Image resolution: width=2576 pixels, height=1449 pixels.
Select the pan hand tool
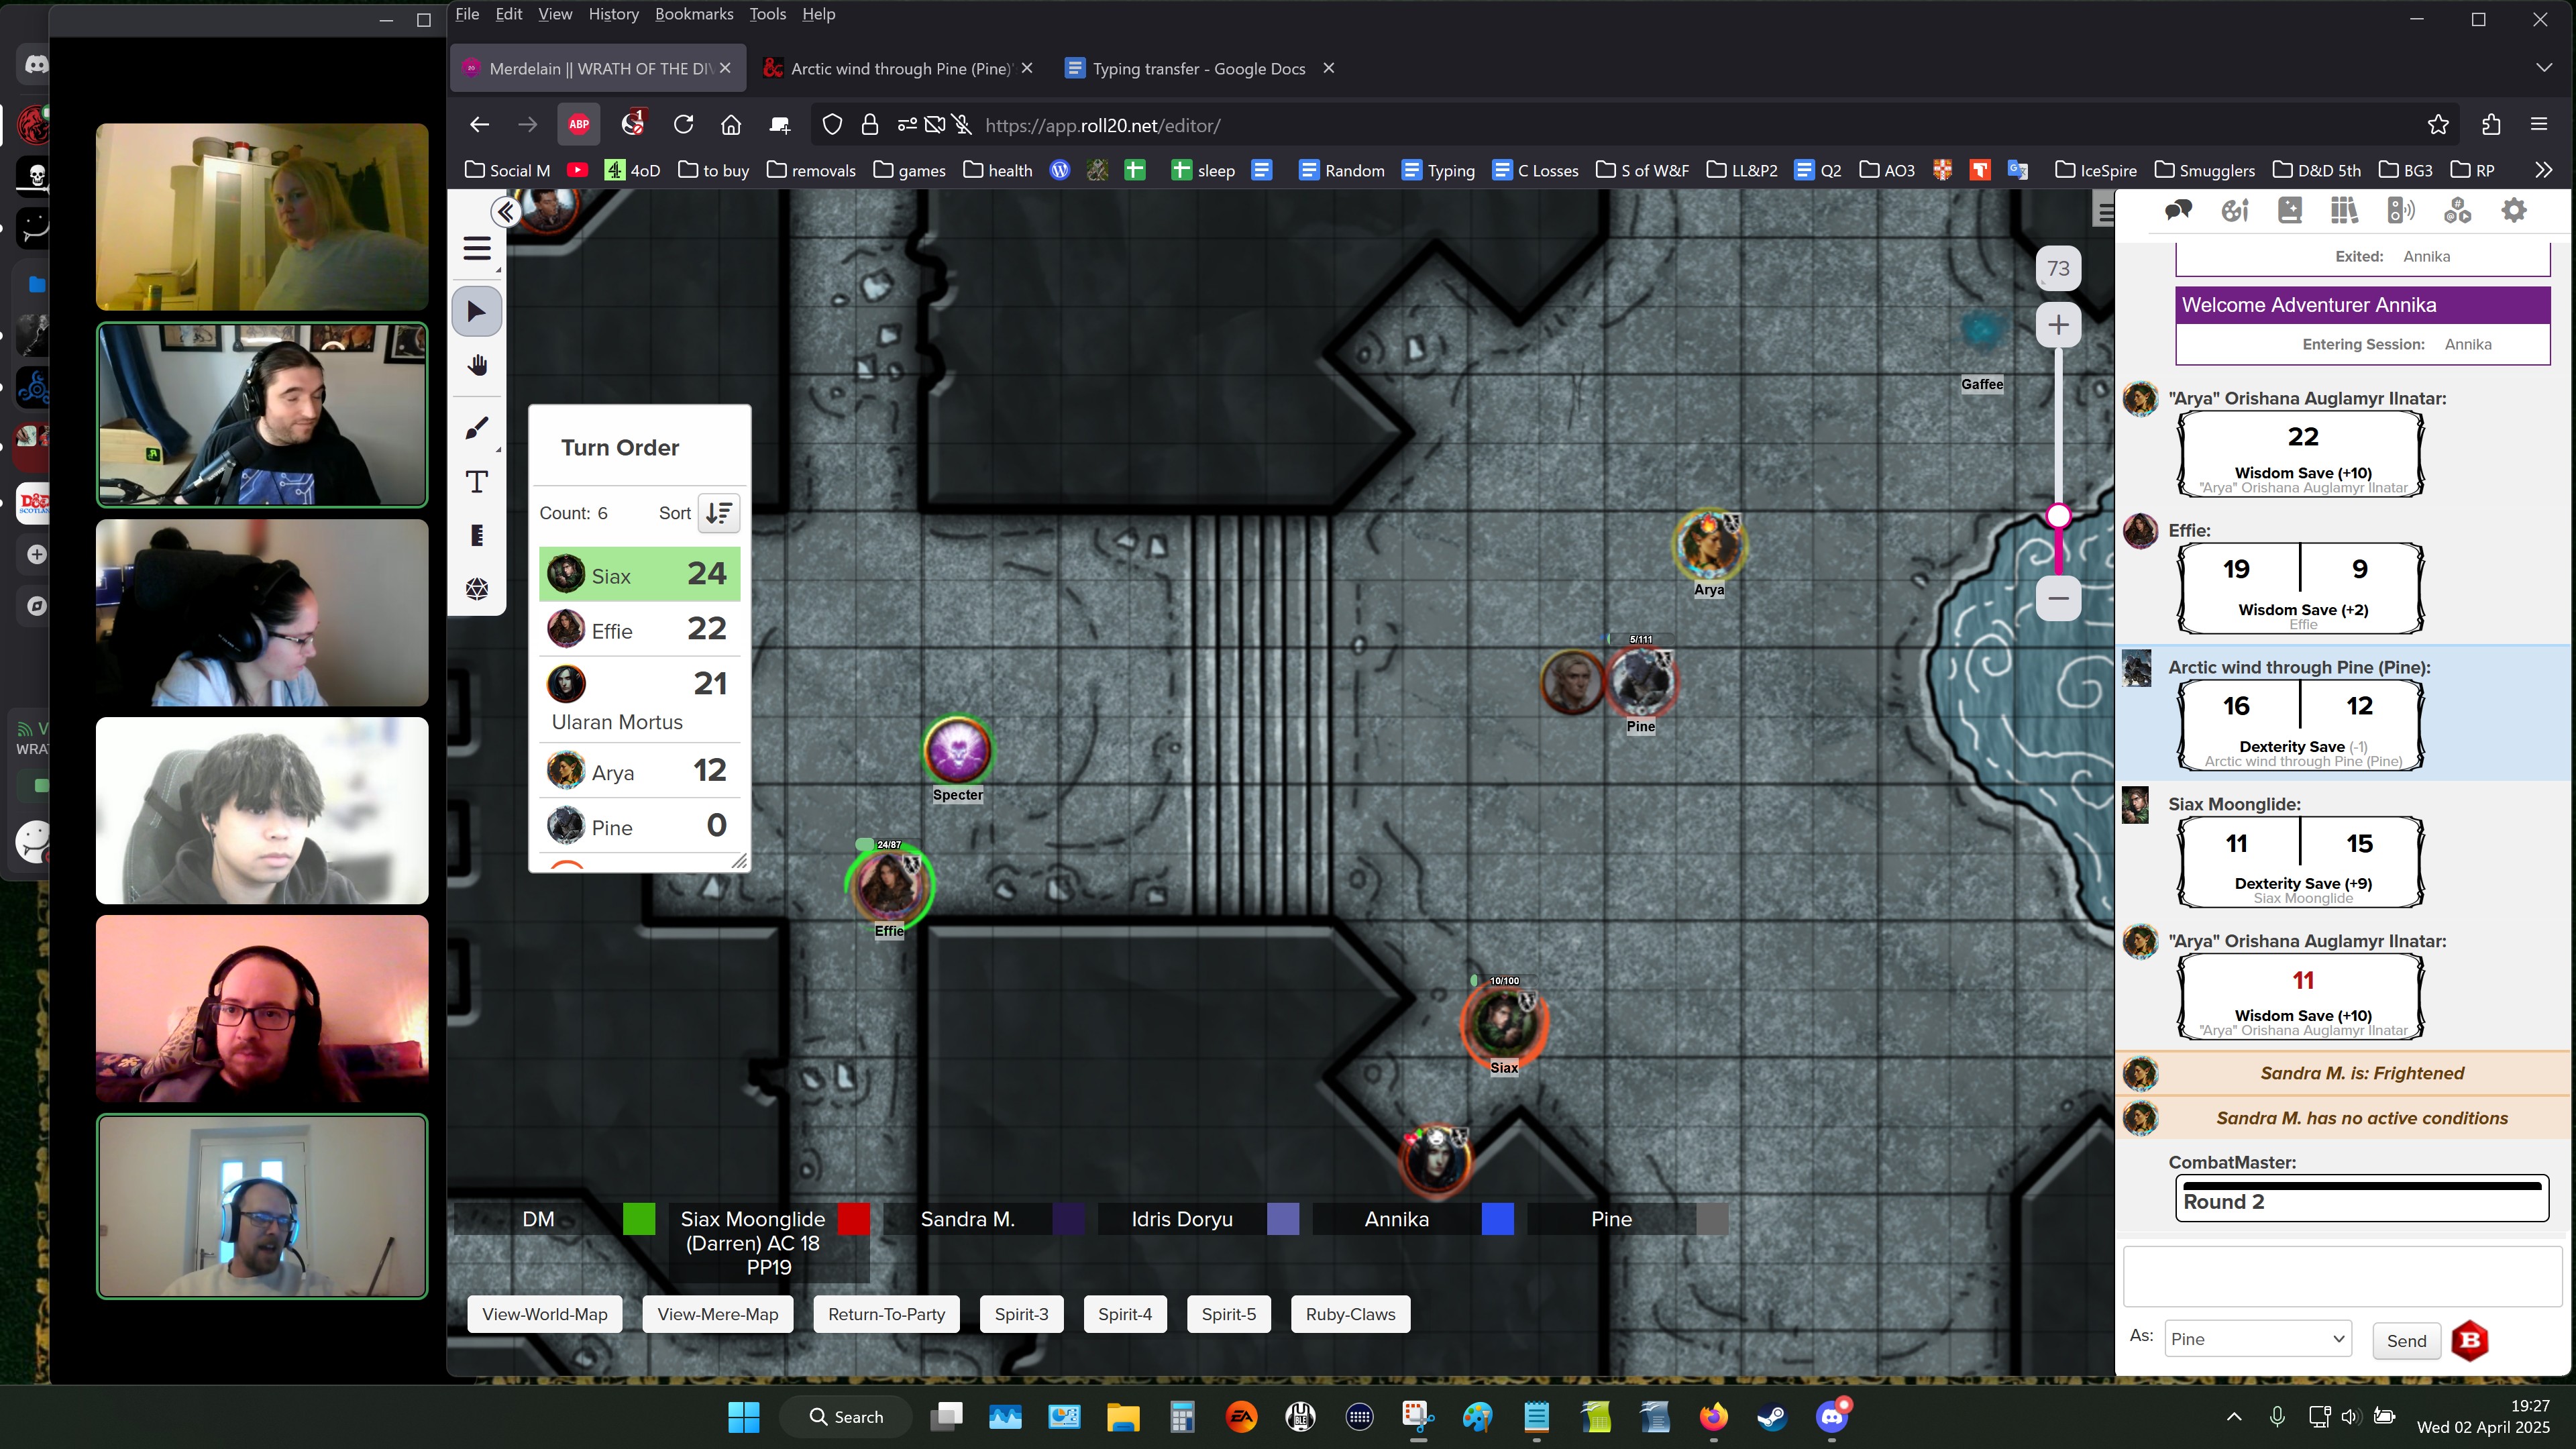477,366
